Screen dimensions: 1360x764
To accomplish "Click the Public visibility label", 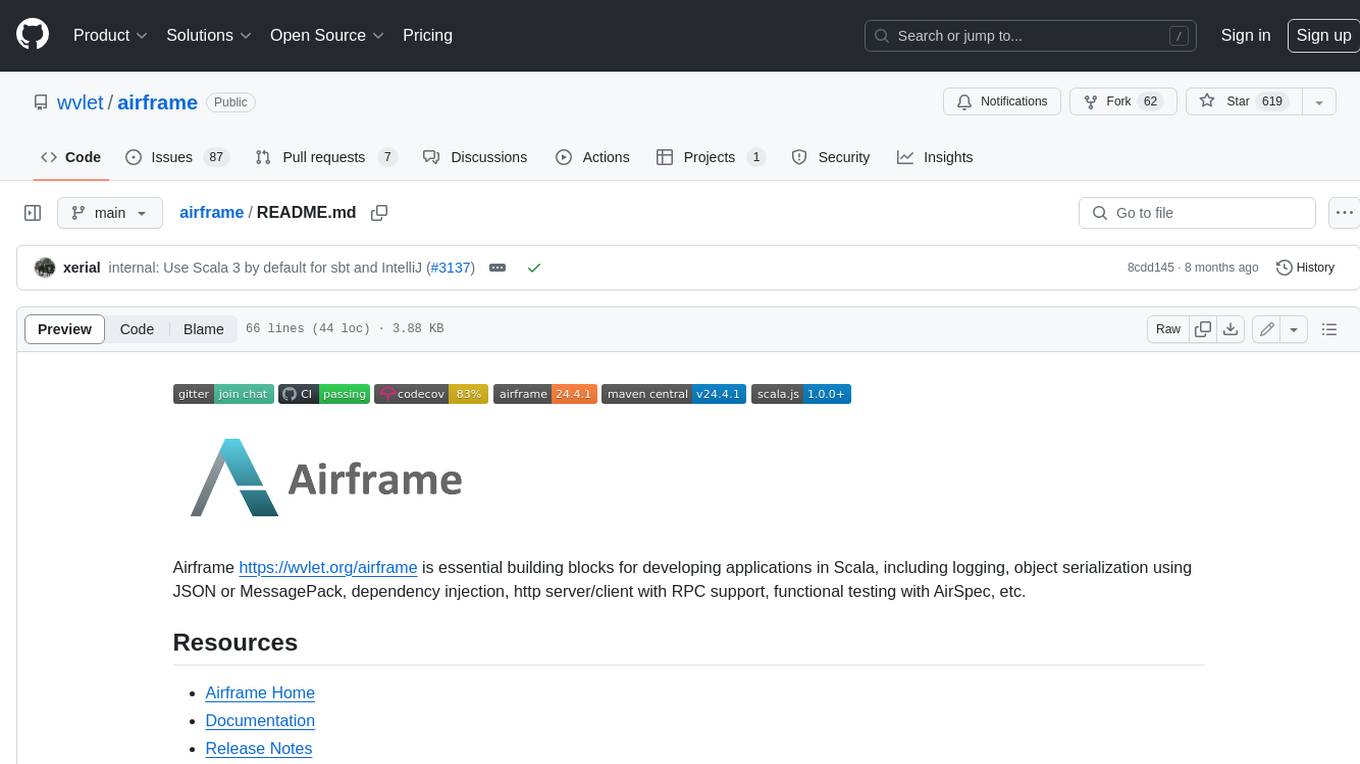I will click(x=231, y=102).
